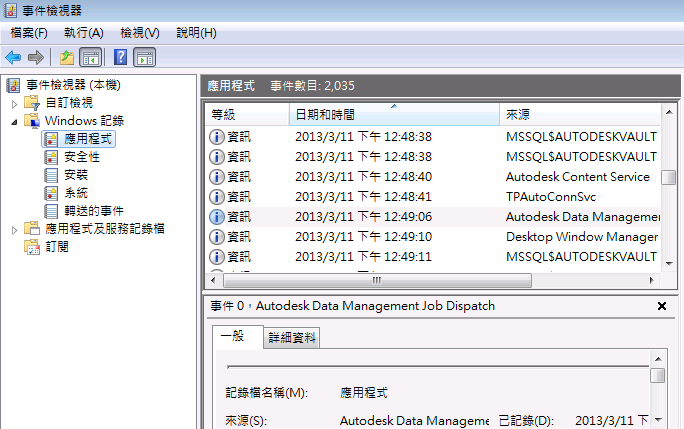Select Windows 記錄 folder in tree
684x429 pixels.
point(84,120)
